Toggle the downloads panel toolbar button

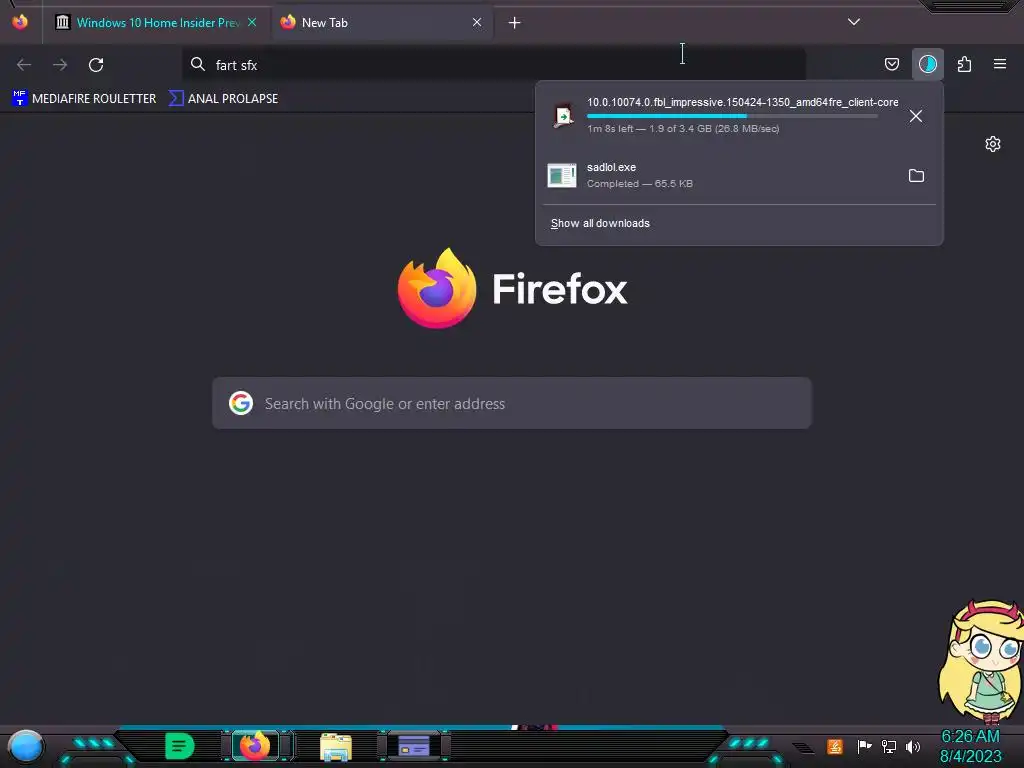927,64
